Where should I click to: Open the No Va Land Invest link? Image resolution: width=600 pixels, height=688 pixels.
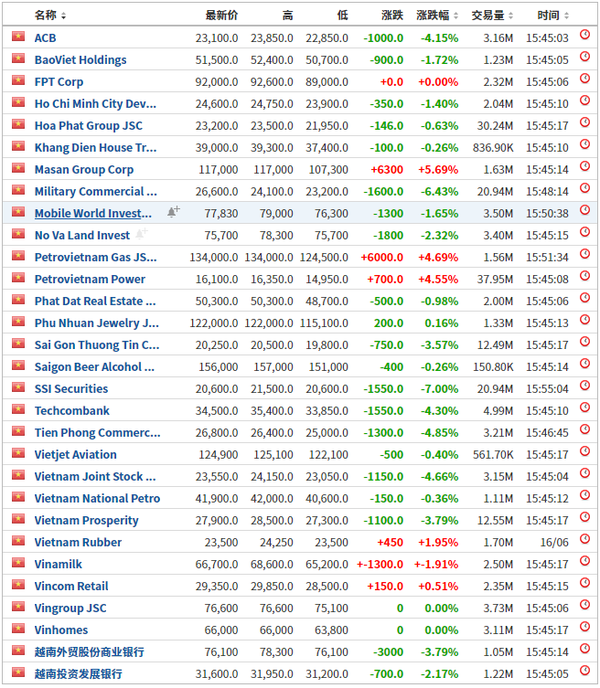82,235
